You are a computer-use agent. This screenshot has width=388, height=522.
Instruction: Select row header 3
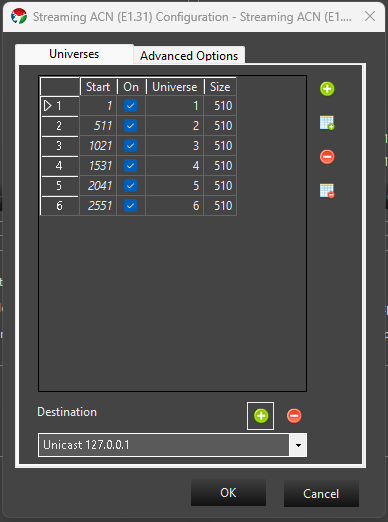click(x=60, y=146)
